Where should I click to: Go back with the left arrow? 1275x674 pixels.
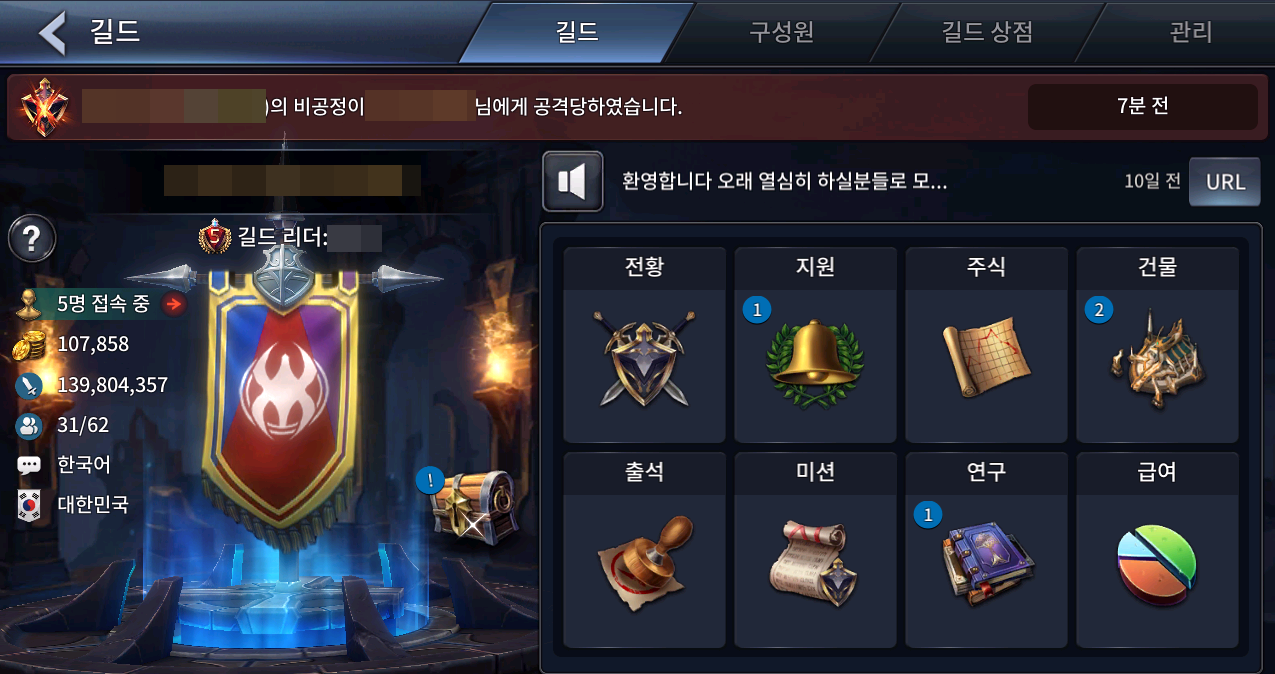[52, 32]
